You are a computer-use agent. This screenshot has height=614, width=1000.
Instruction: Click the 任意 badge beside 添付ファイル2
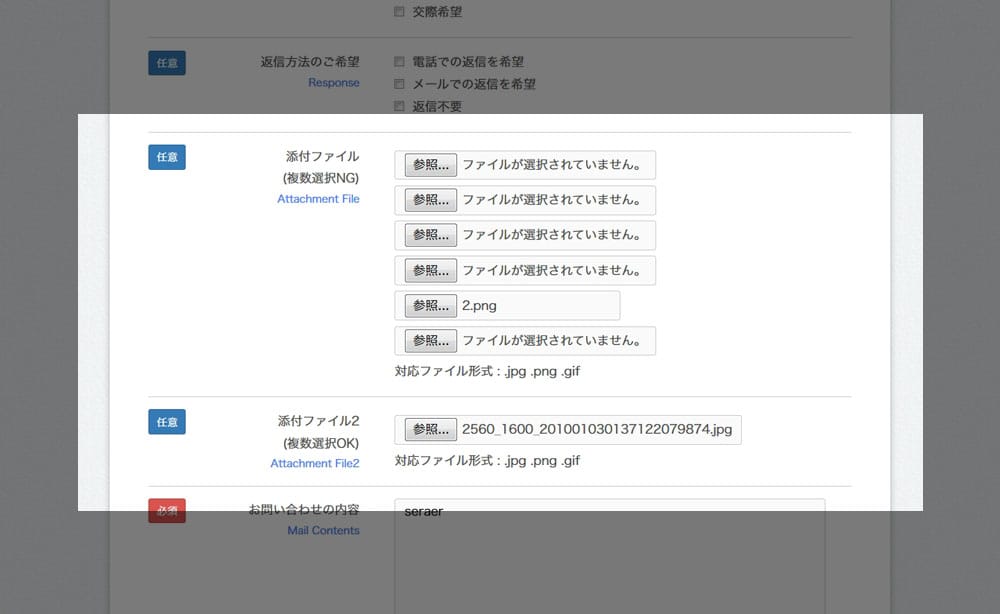pos(167,422)
